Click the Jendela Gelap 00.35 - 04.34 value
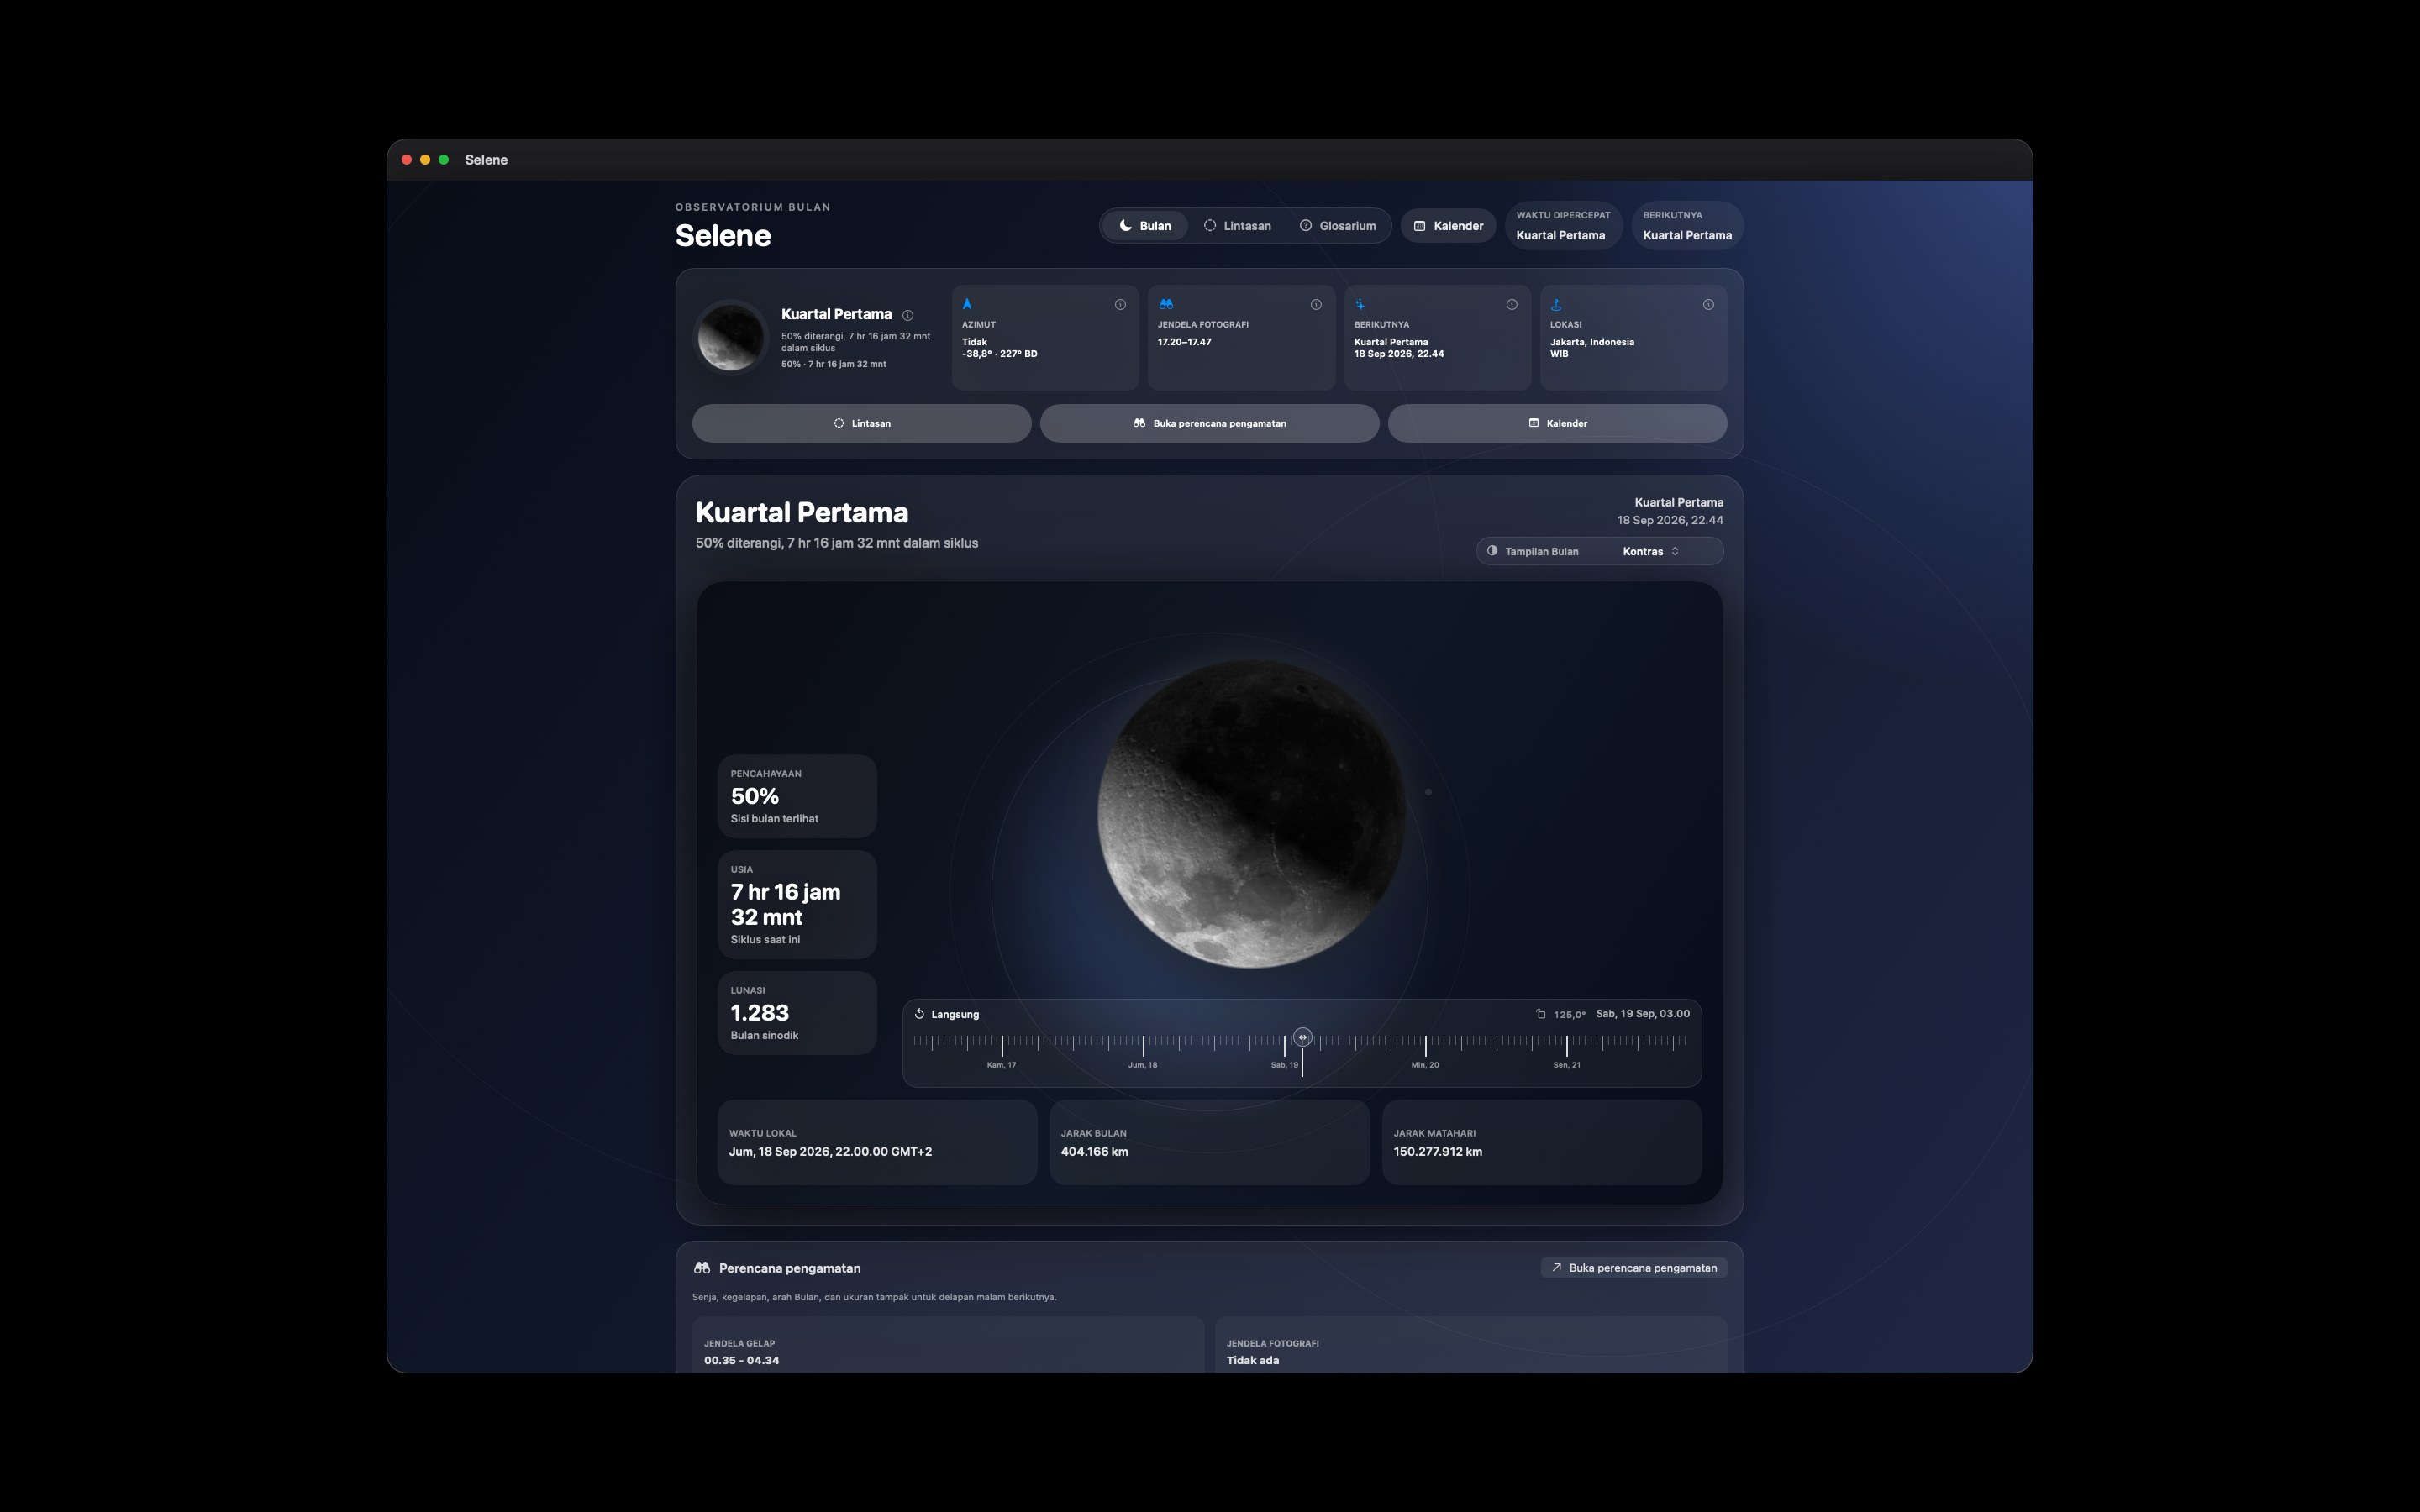Viewport: 2420px width, 1512px height. [741, 1361]
